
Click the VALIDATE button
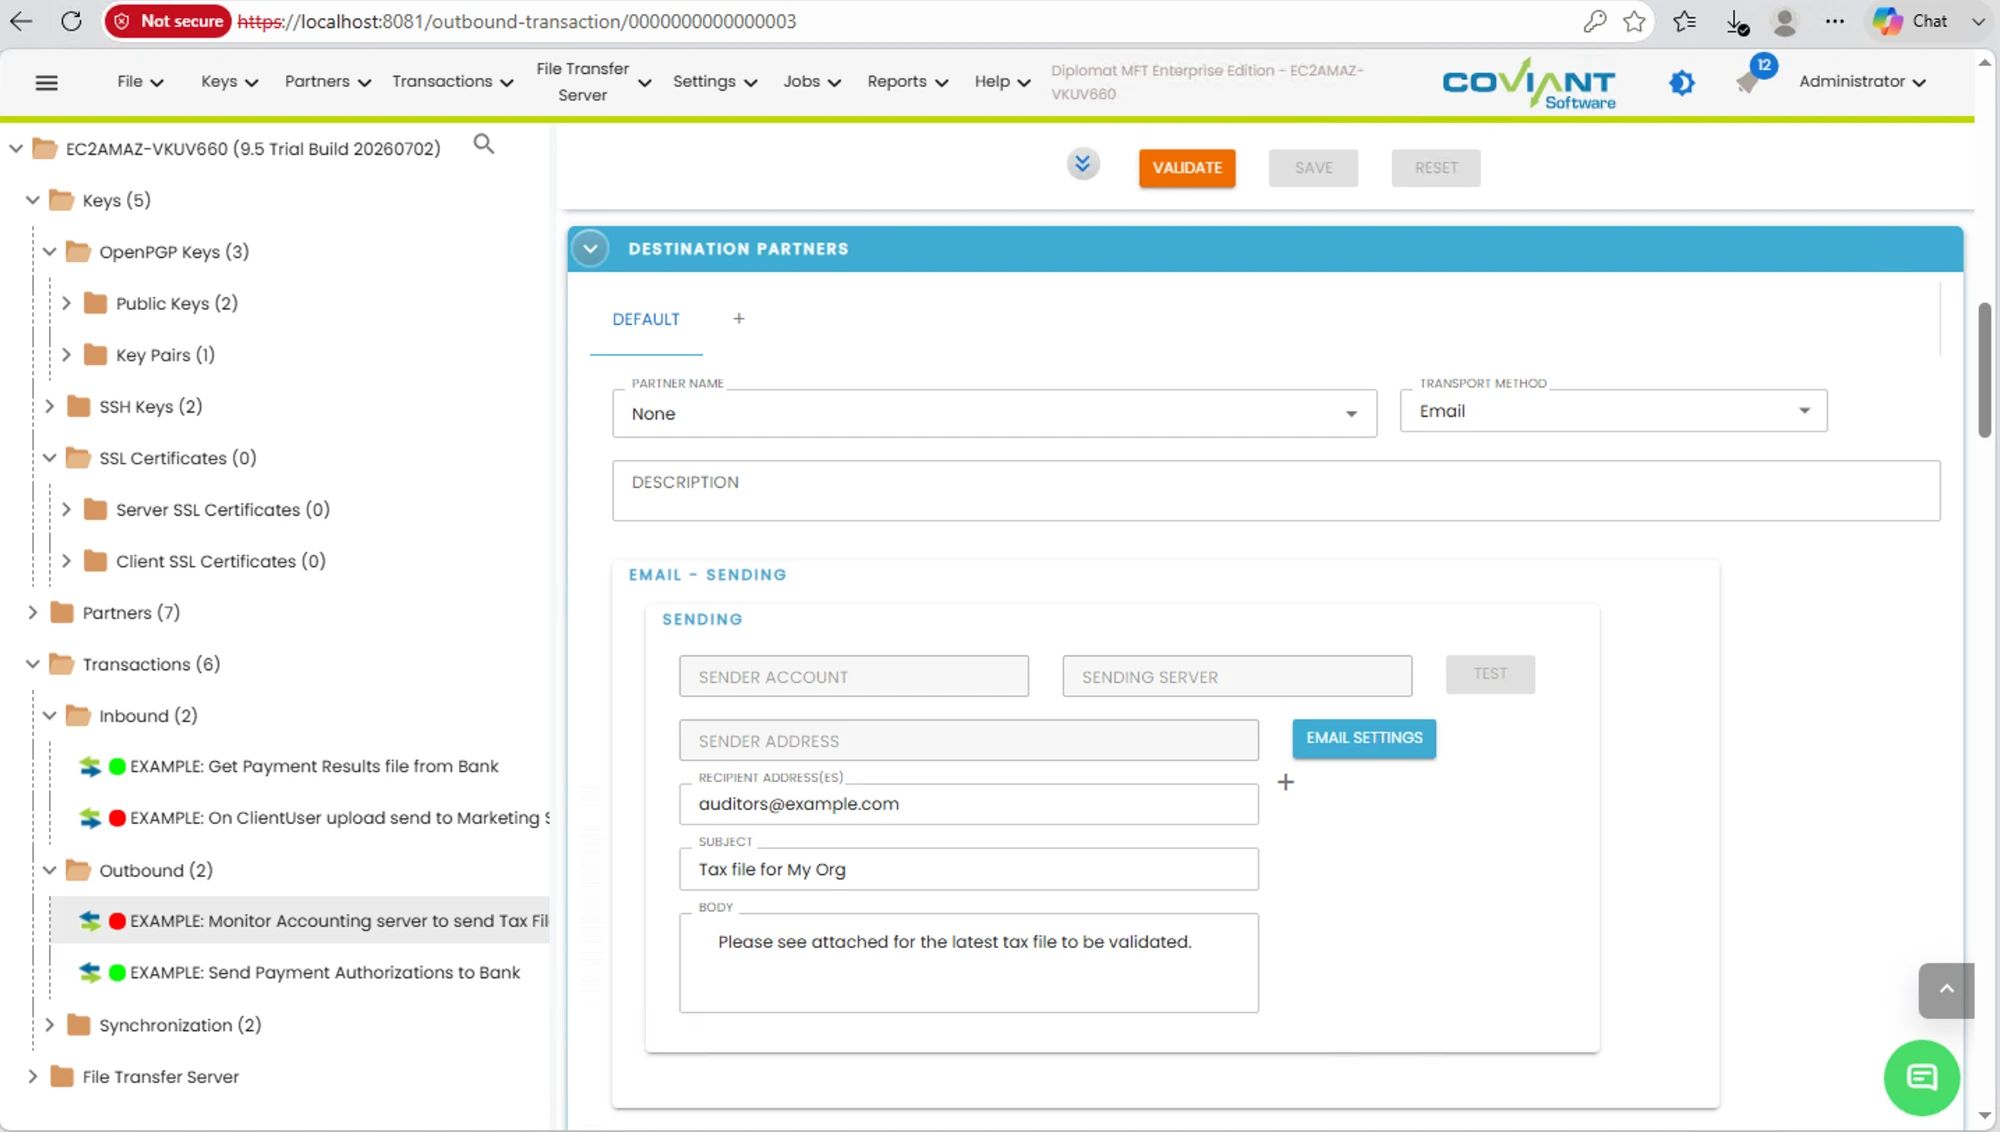click(1187, 168)
